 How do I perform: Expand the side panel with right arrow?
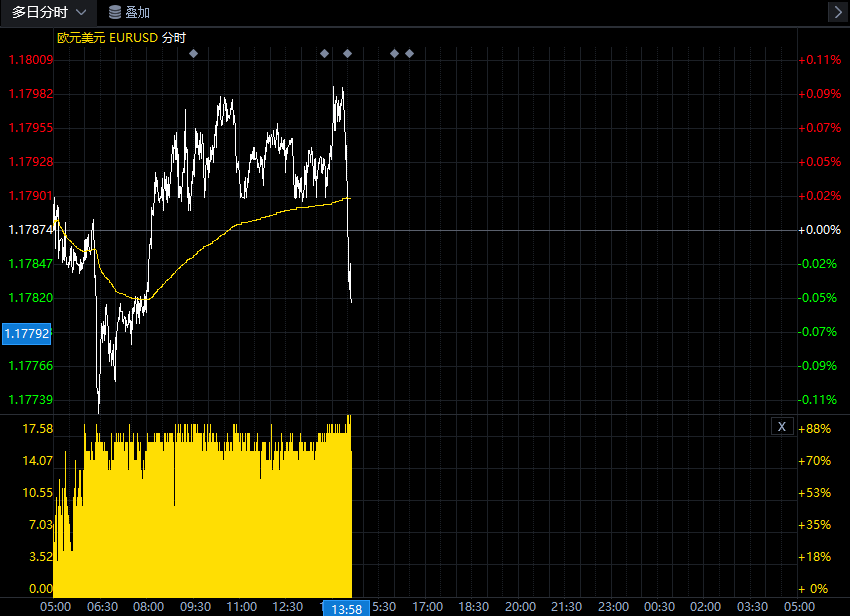pos(837,12)
